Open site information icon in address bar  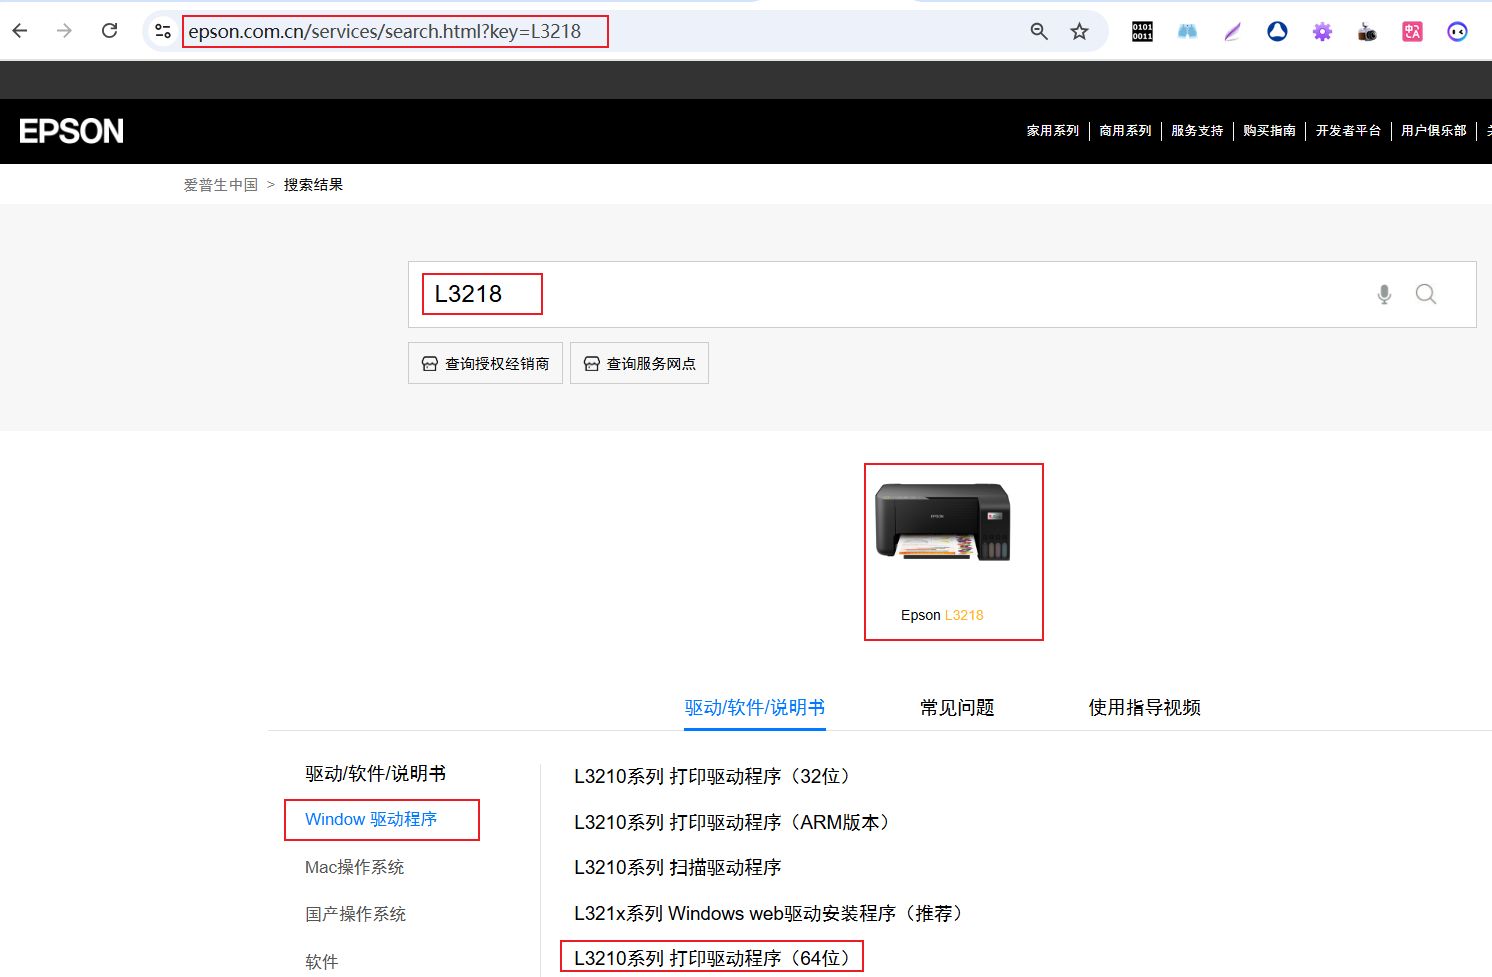coord(163,31)
